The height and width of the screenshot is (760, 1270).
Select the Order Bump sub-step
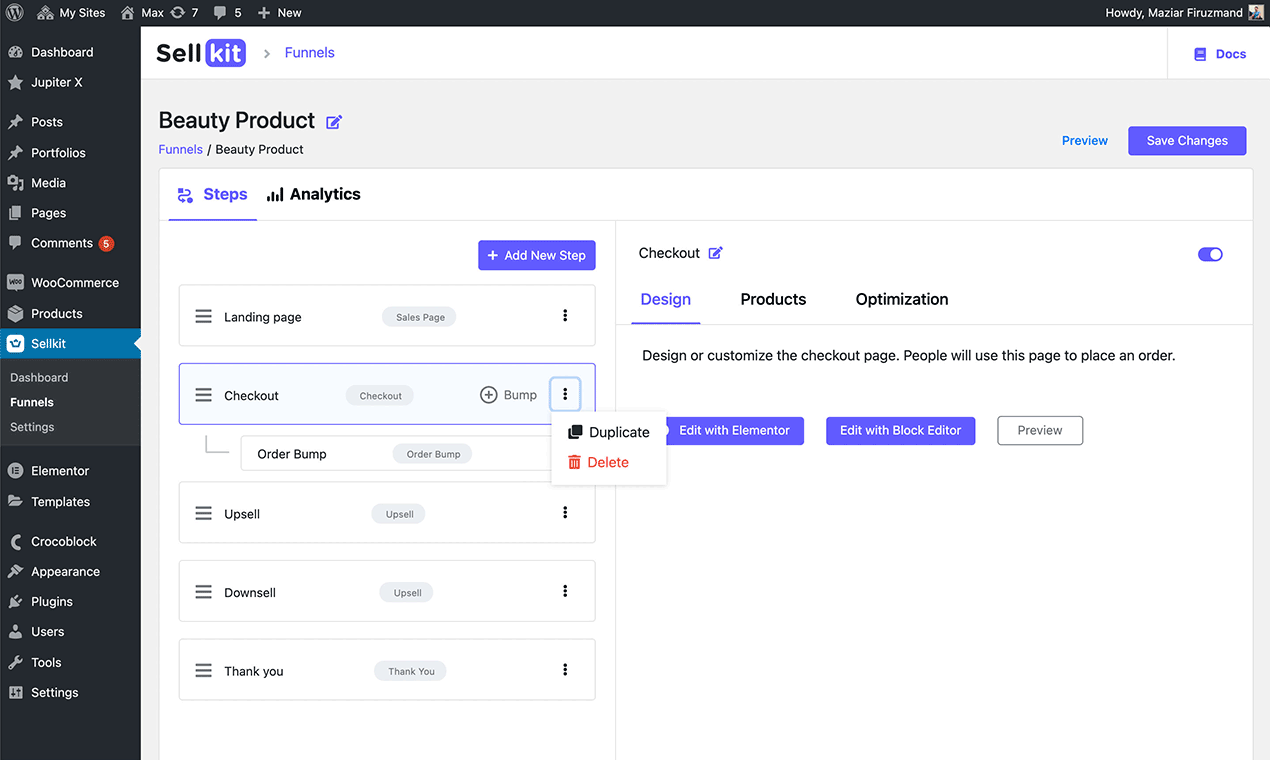pos(397,454)
